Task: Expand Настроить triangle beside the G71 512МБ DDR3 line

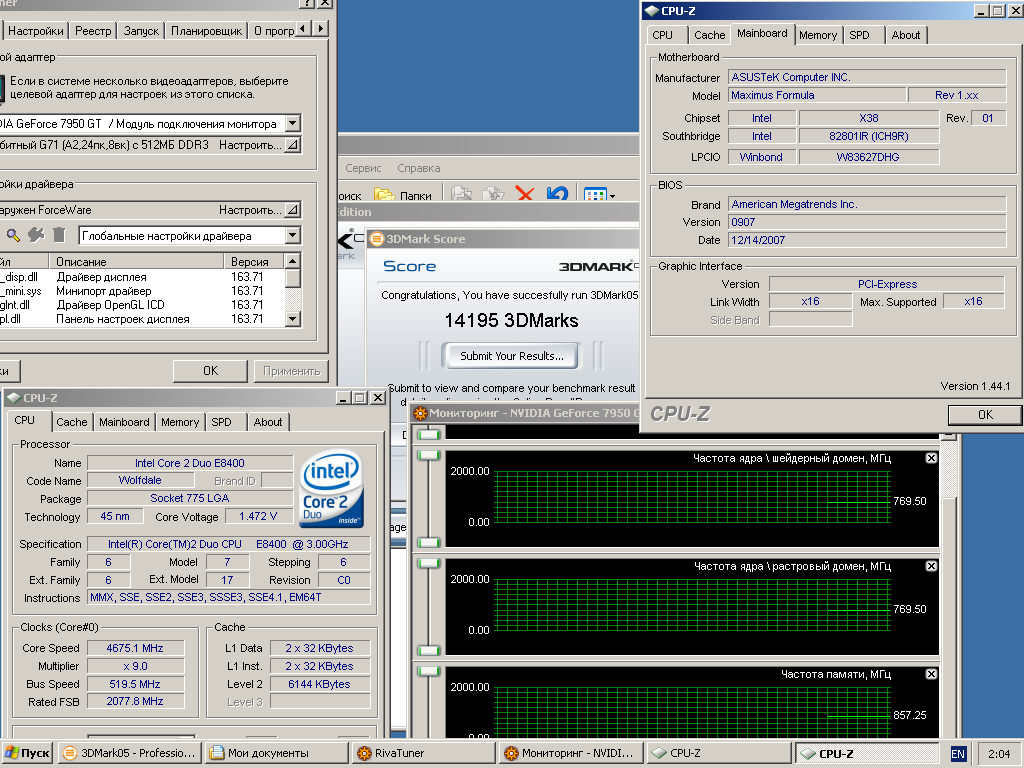Action: click(x=293, y=144)
